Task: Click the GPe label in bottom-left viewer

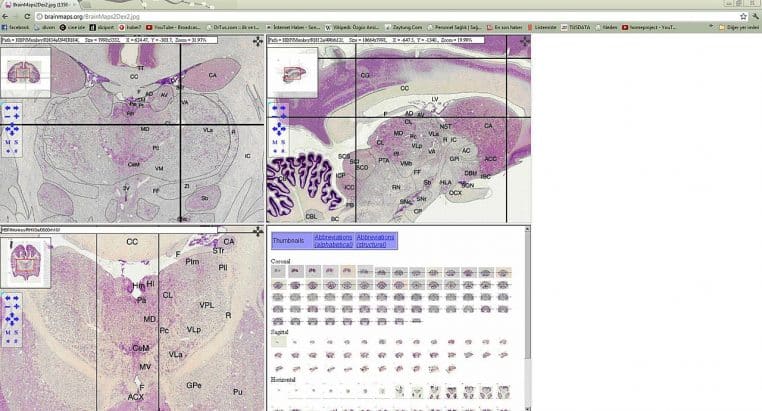Action: (x=194, y=385)
